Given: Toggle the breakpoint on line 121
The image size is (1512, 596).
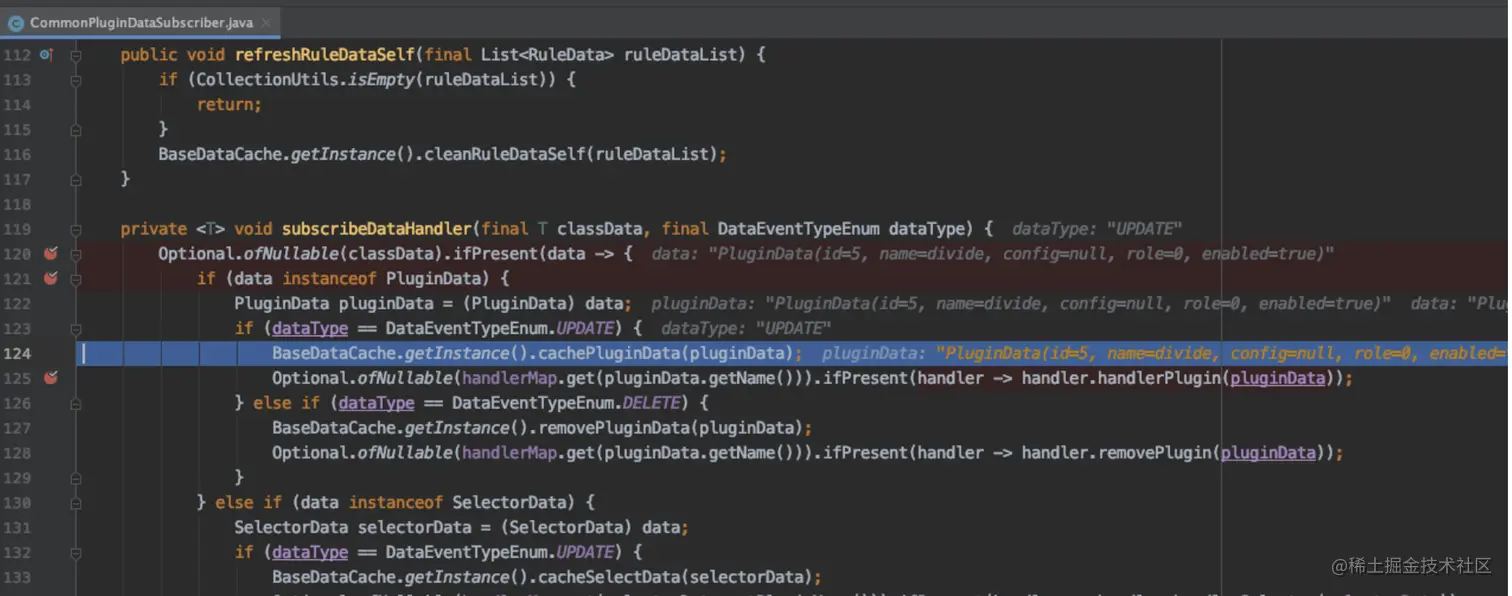Looking at the screenshot, I should (x=51, y=279).
